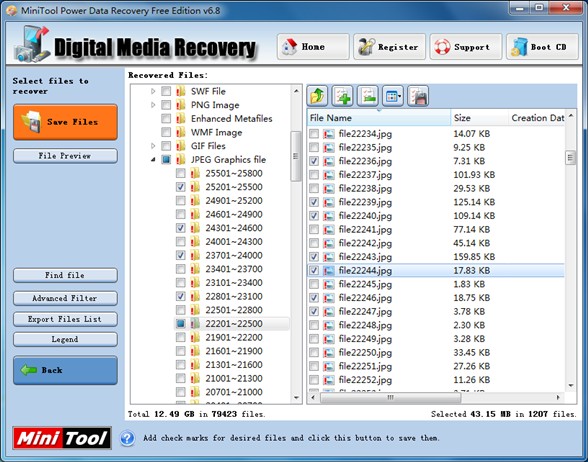Screen dimensions: 588x462
Task: Check the file22237.jpg checkbox
Action: tap(314, 175)
